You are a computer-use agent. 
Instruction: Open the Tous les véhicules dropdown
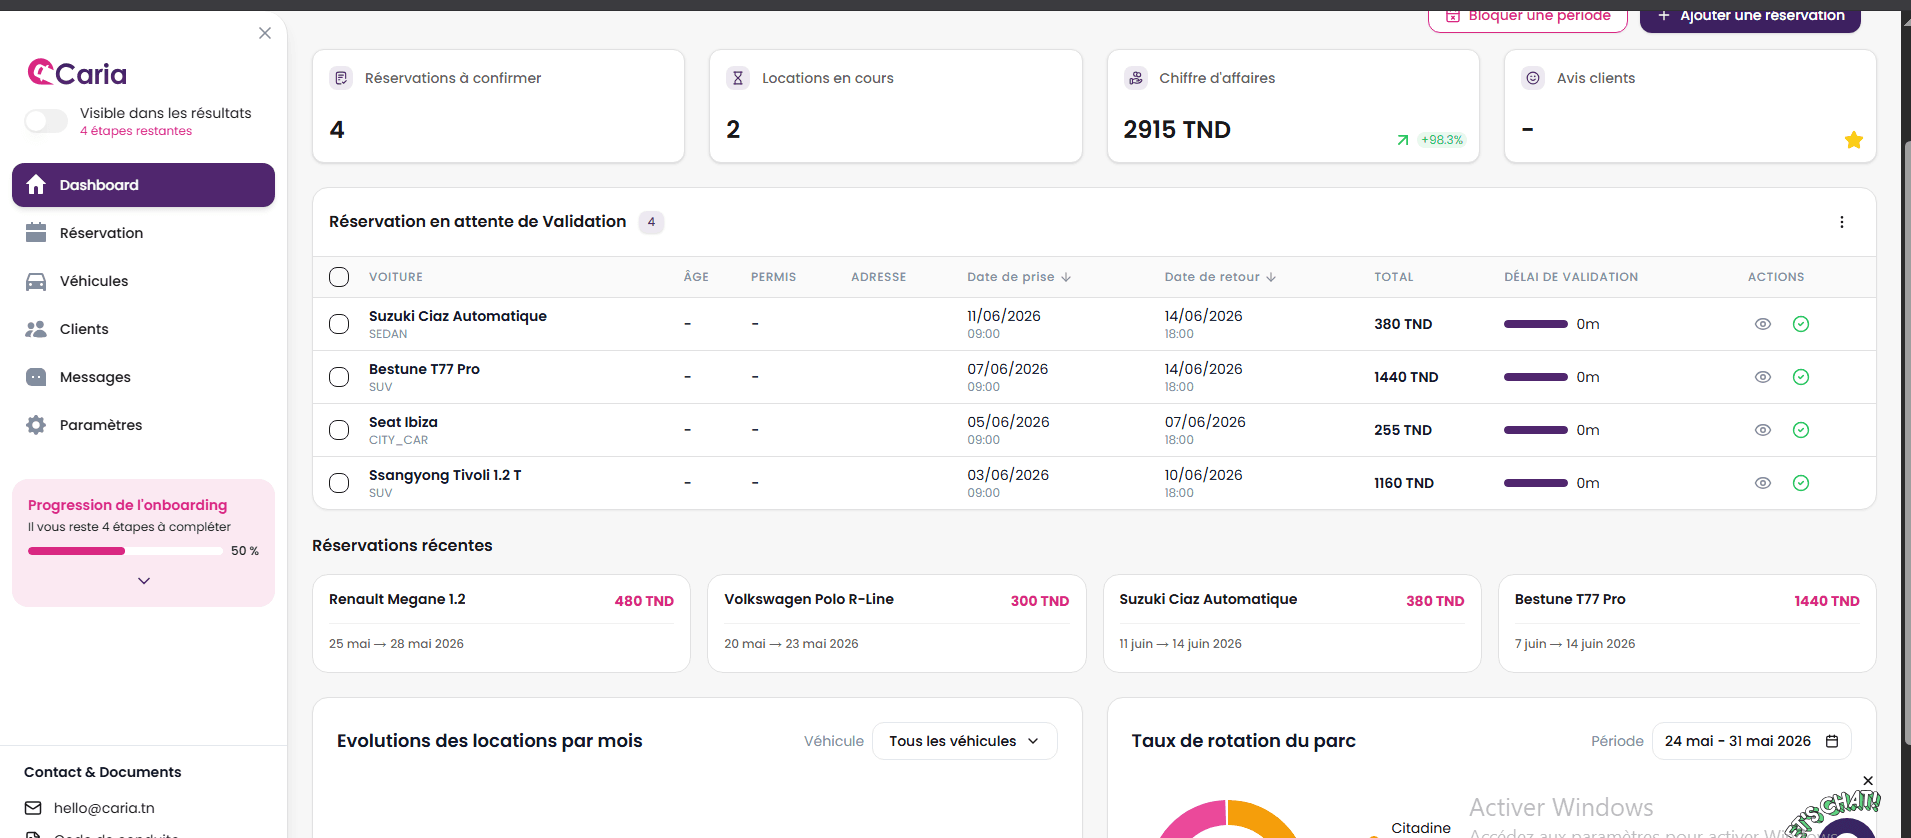pyautogui.click(x=964, y=741)
